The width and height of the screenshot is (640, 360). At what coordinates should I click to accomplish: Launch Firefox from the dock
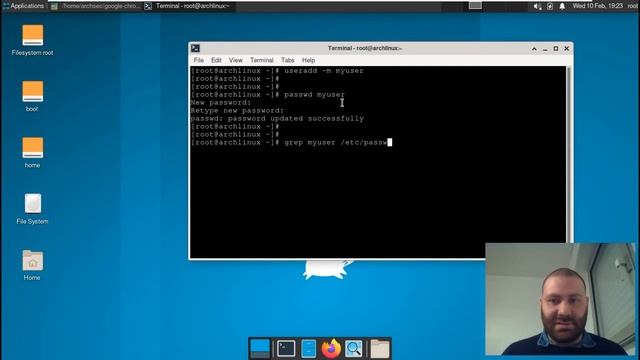[331, 349]
